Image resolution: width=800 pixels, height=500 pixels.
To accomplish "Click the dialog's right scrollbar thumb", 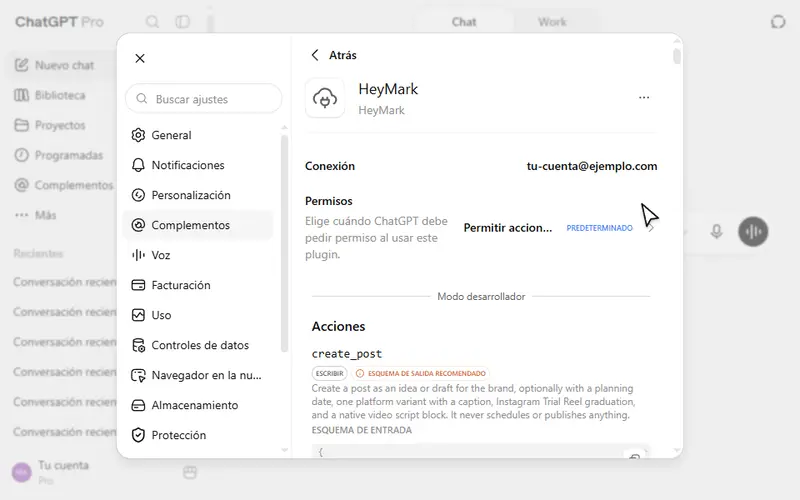I will pos(677,56).
